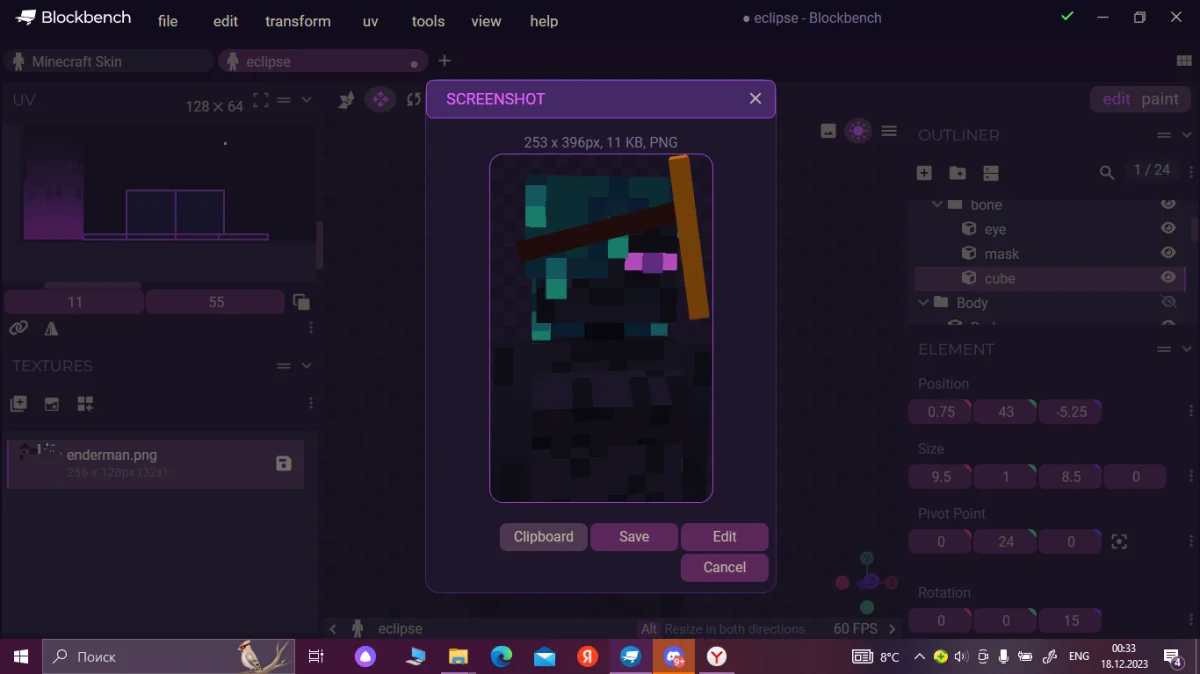1200x674 pixels.
Task: Click the copy icon beside UV value 55
Action: click(x=301, y=301)
